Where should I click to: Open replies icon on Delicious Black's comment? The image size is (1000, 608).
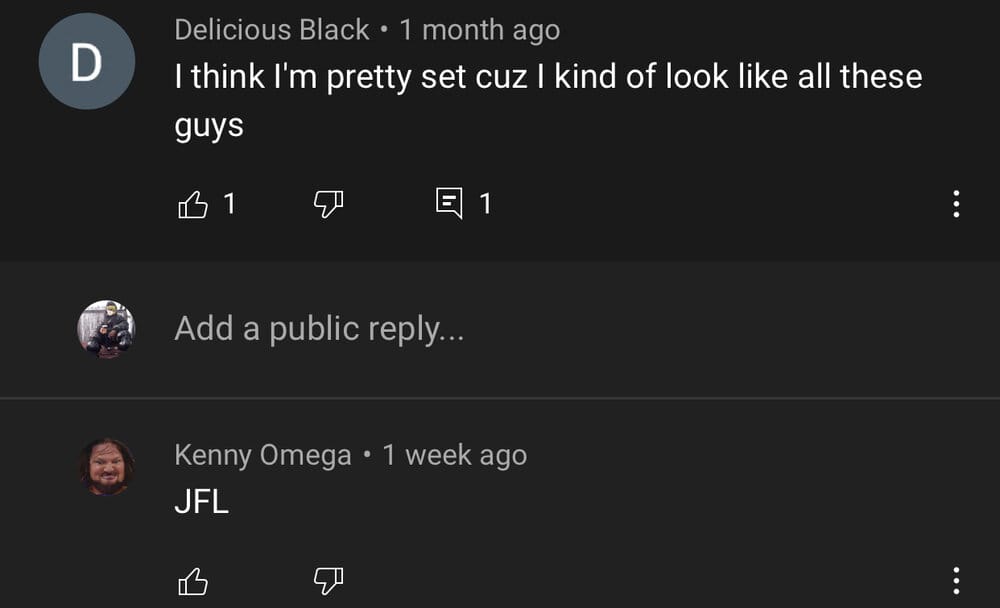tap(449, 205)
